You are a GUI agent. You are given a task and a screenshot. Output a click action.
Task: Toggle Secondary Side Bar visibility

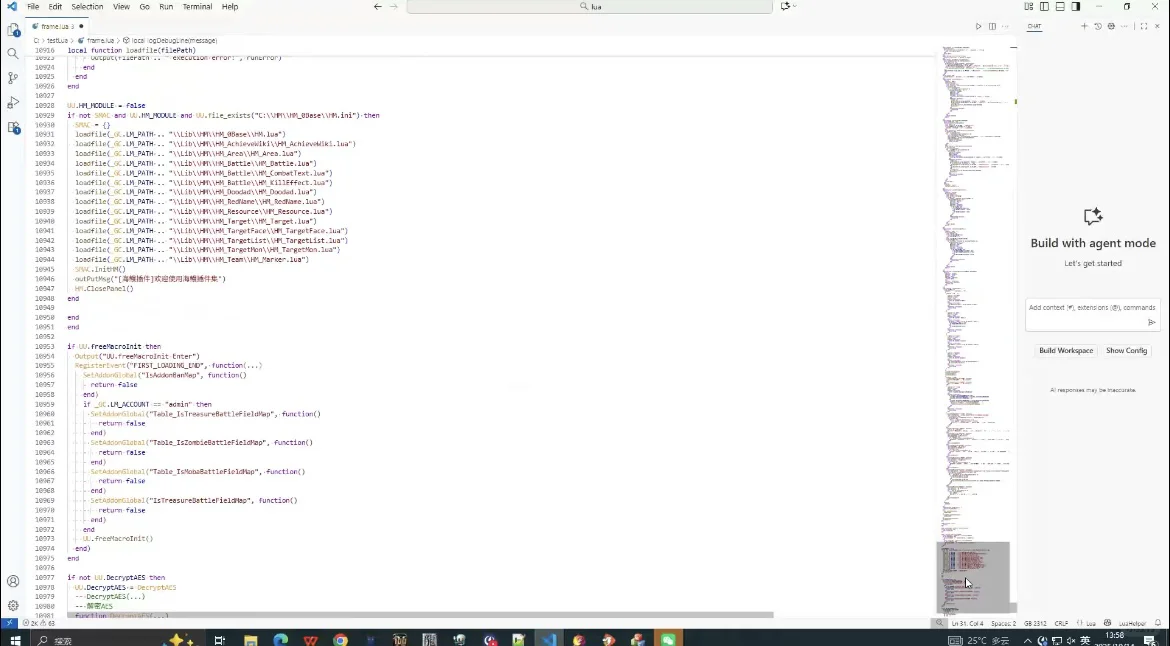[1076, 7]
